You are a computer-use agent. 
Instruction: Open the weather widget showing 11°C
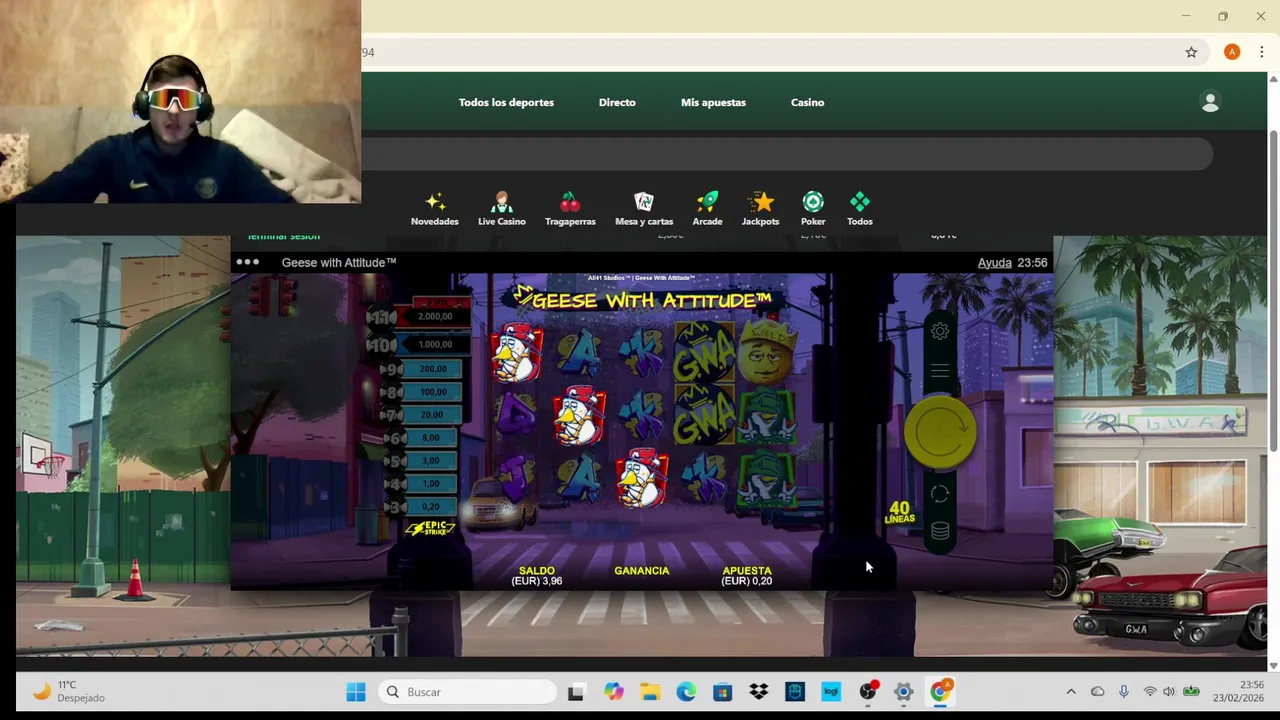[68, 692]
